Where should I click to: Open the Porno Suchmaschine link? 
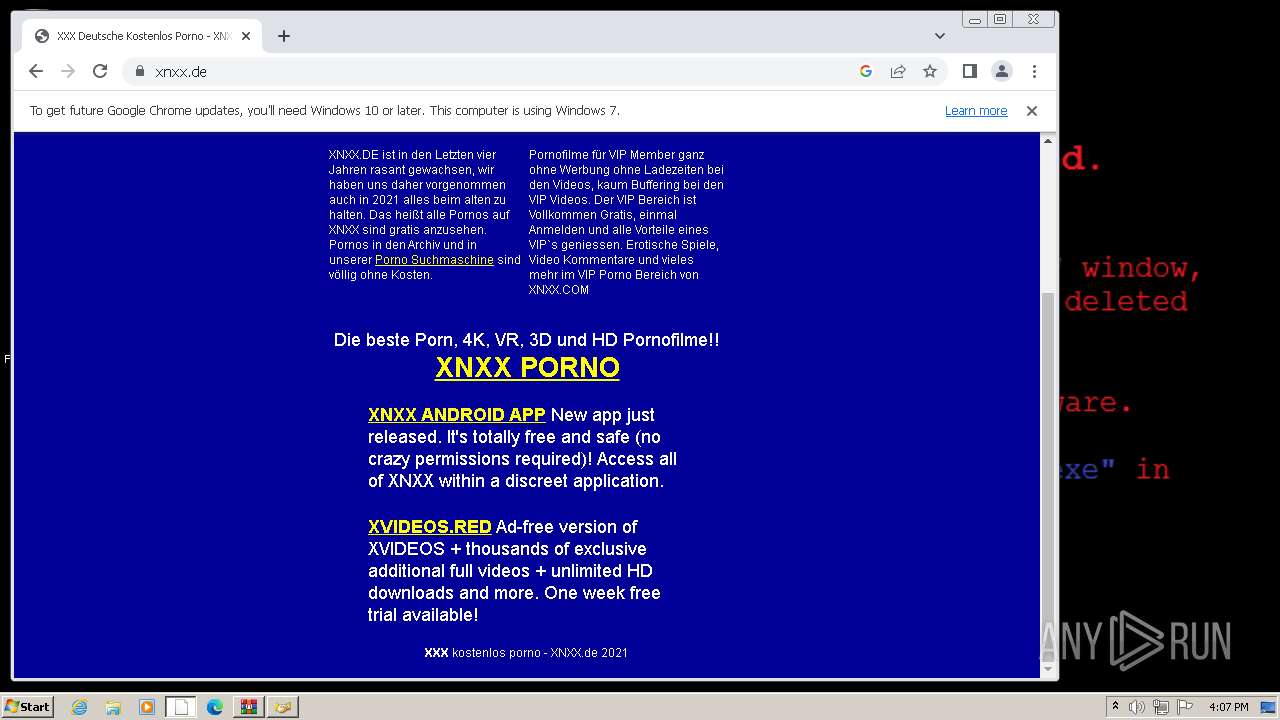(434, 260)
